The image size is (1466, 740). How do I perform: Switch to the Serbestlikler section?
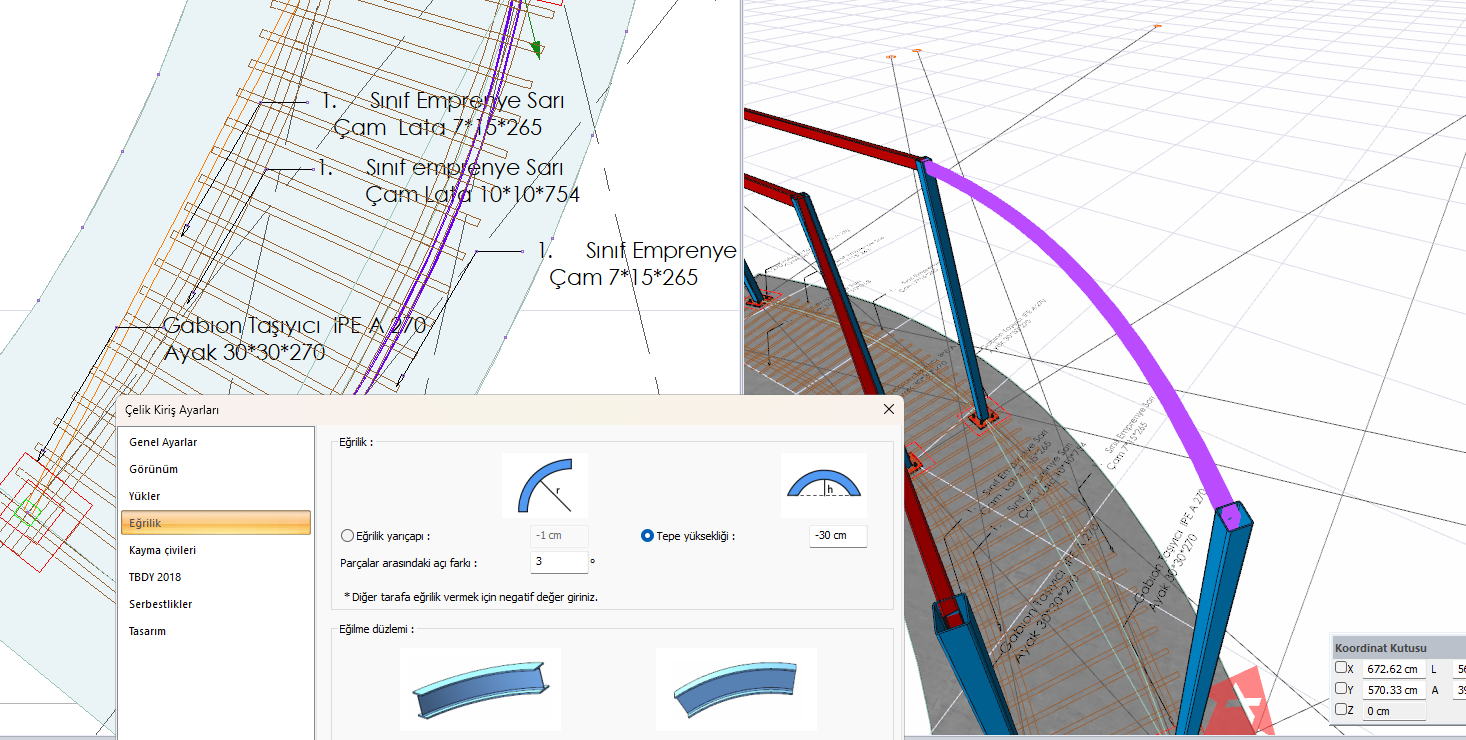coord(161,604)
